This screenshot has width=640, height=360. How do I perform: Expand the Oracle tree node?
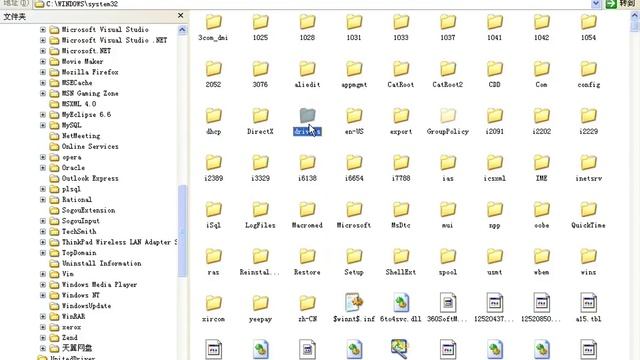[x=43, y=167]
